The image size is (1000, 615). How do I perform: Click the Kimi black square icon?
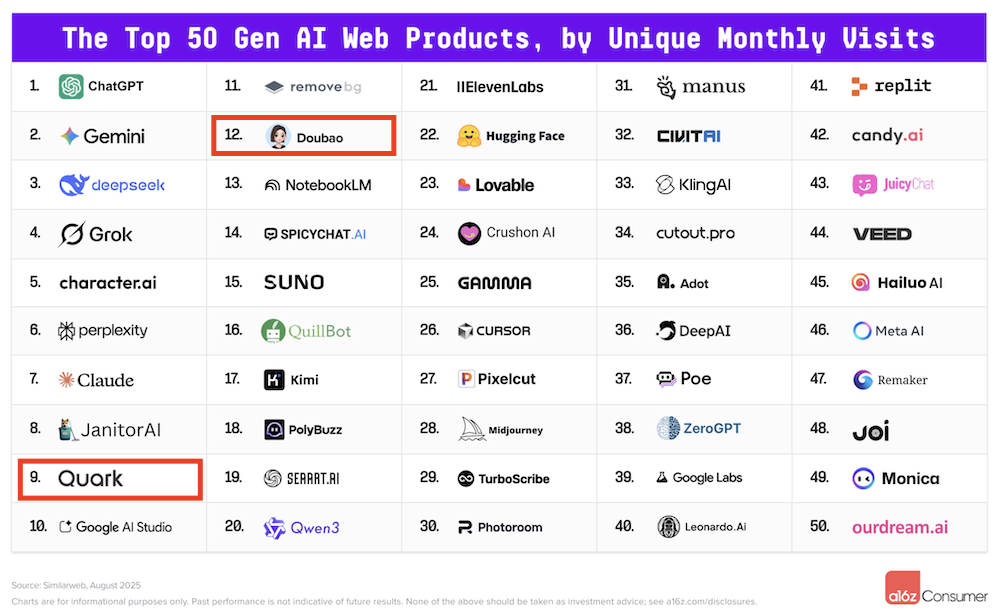[273, 380]
